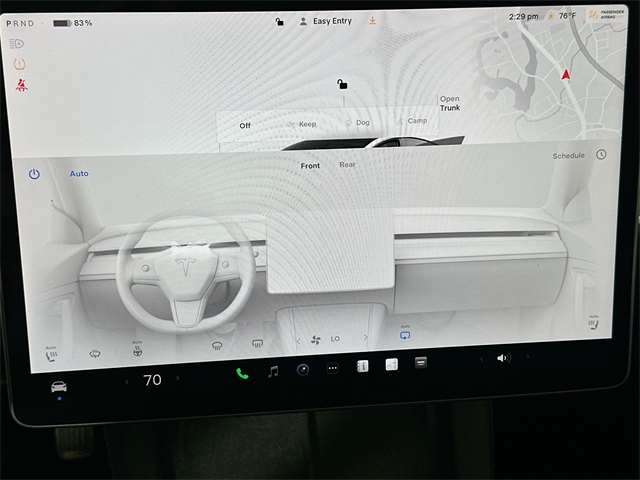Tap the battery level icon
Viewport: 640px width, 480px height.
(x=62, y=23)
